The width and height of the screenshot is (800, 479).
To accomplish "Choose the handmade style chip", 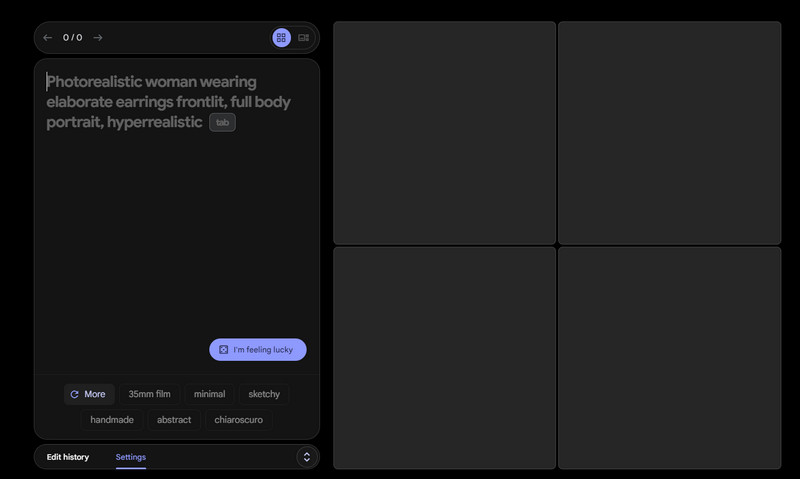I will (111, 420).
